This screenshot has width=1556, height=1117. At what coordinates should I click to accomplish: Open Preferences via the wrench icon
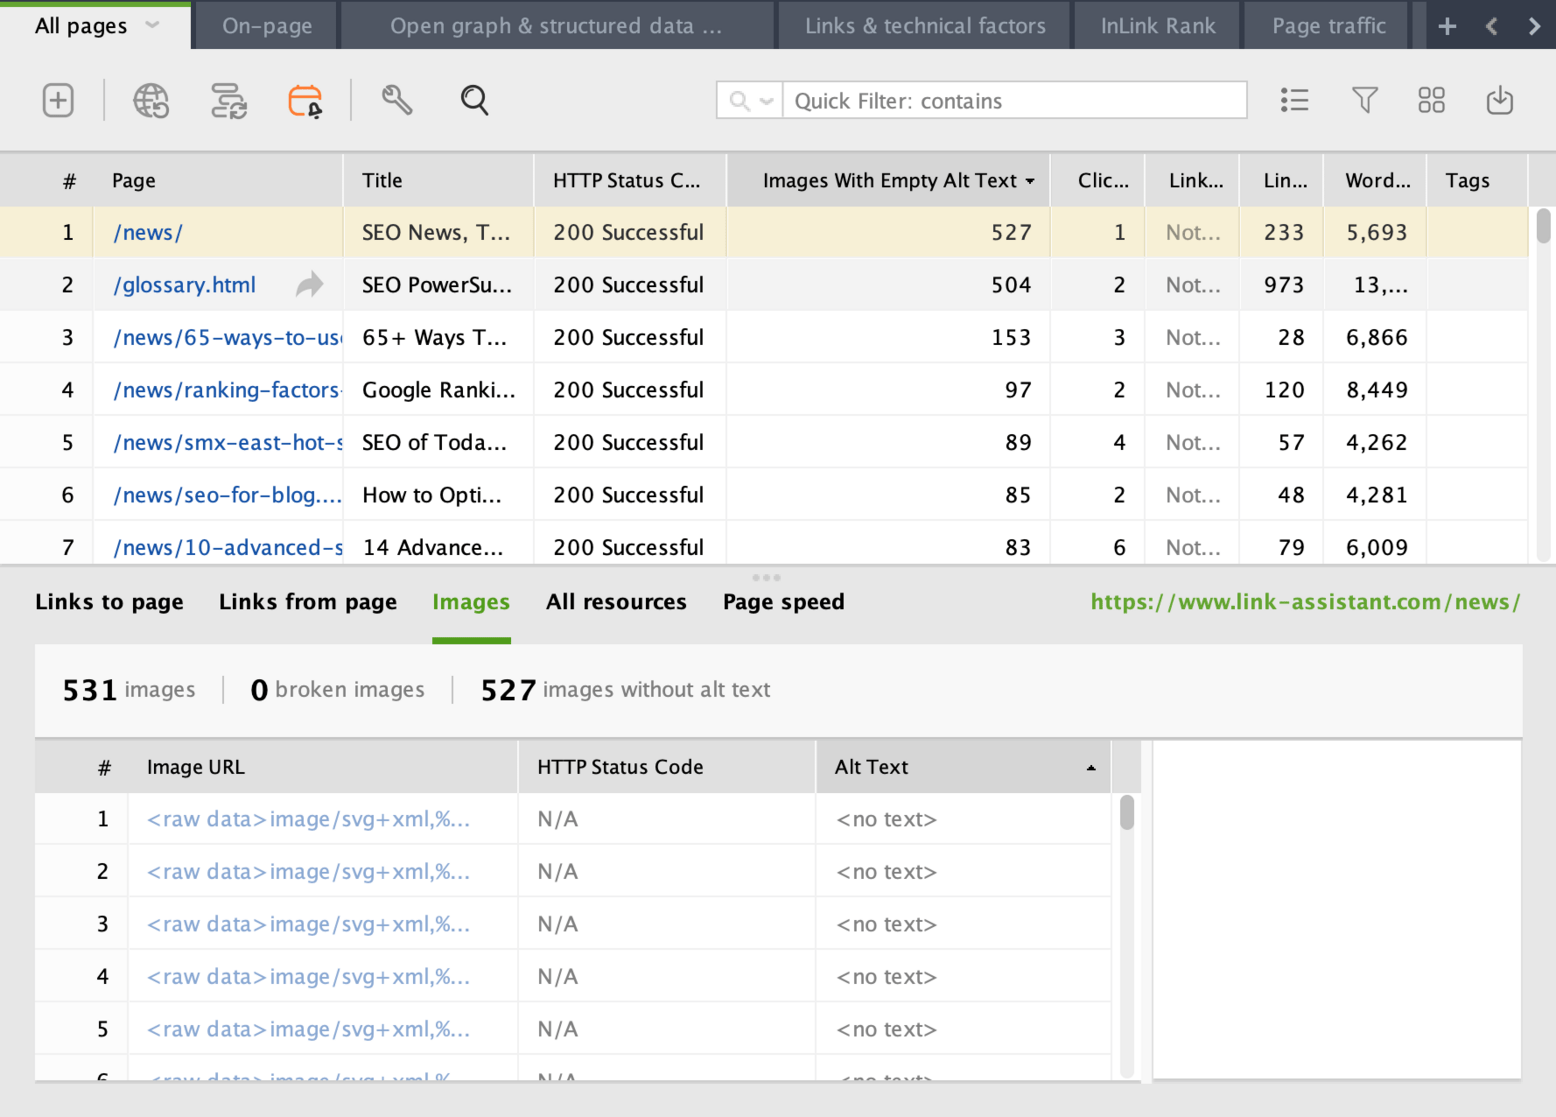[396, 100]
